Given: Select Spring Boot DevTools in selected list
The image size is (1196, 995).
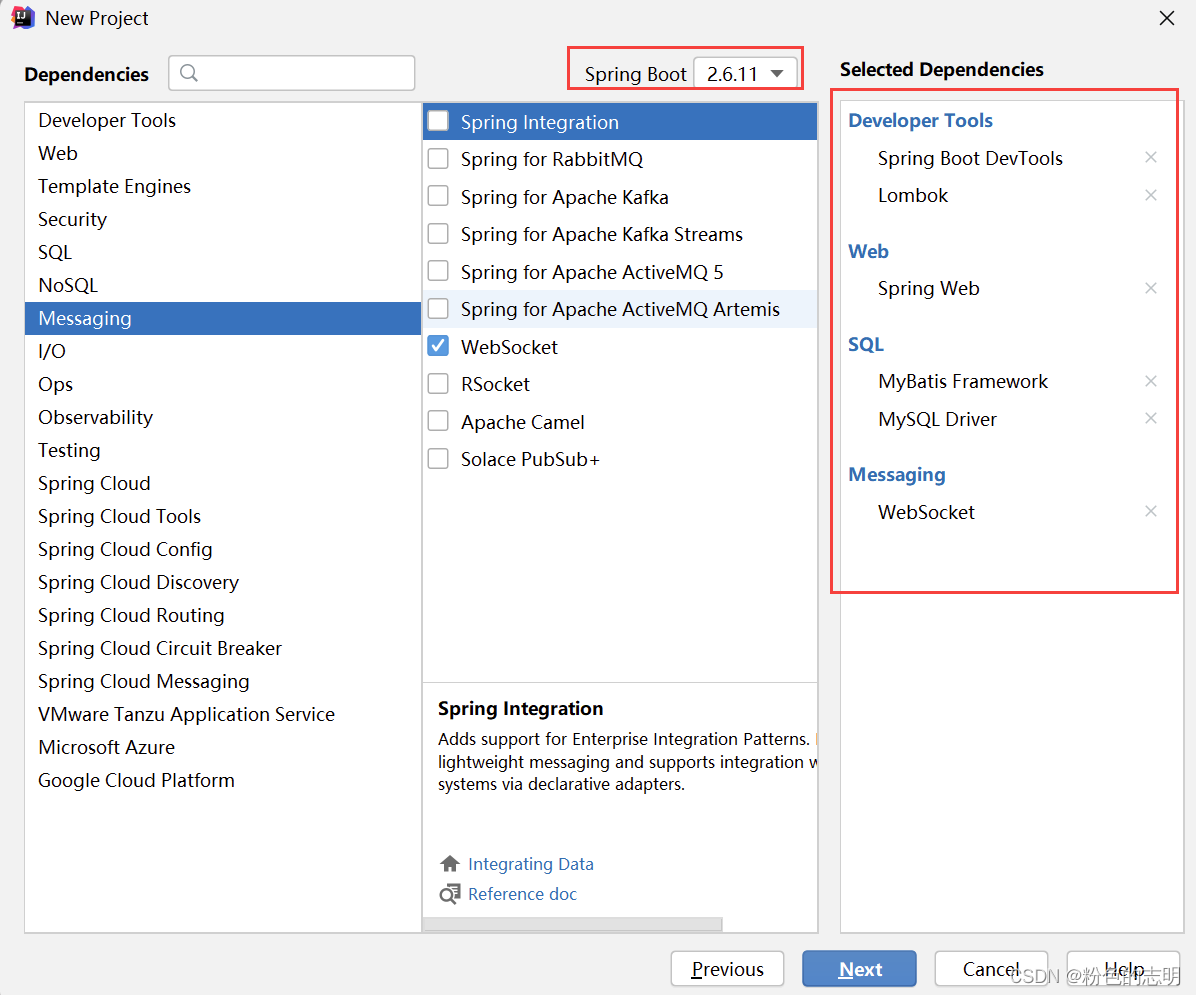Looking at the screenshot, I should pyautogui.click(x=970, y=158).
